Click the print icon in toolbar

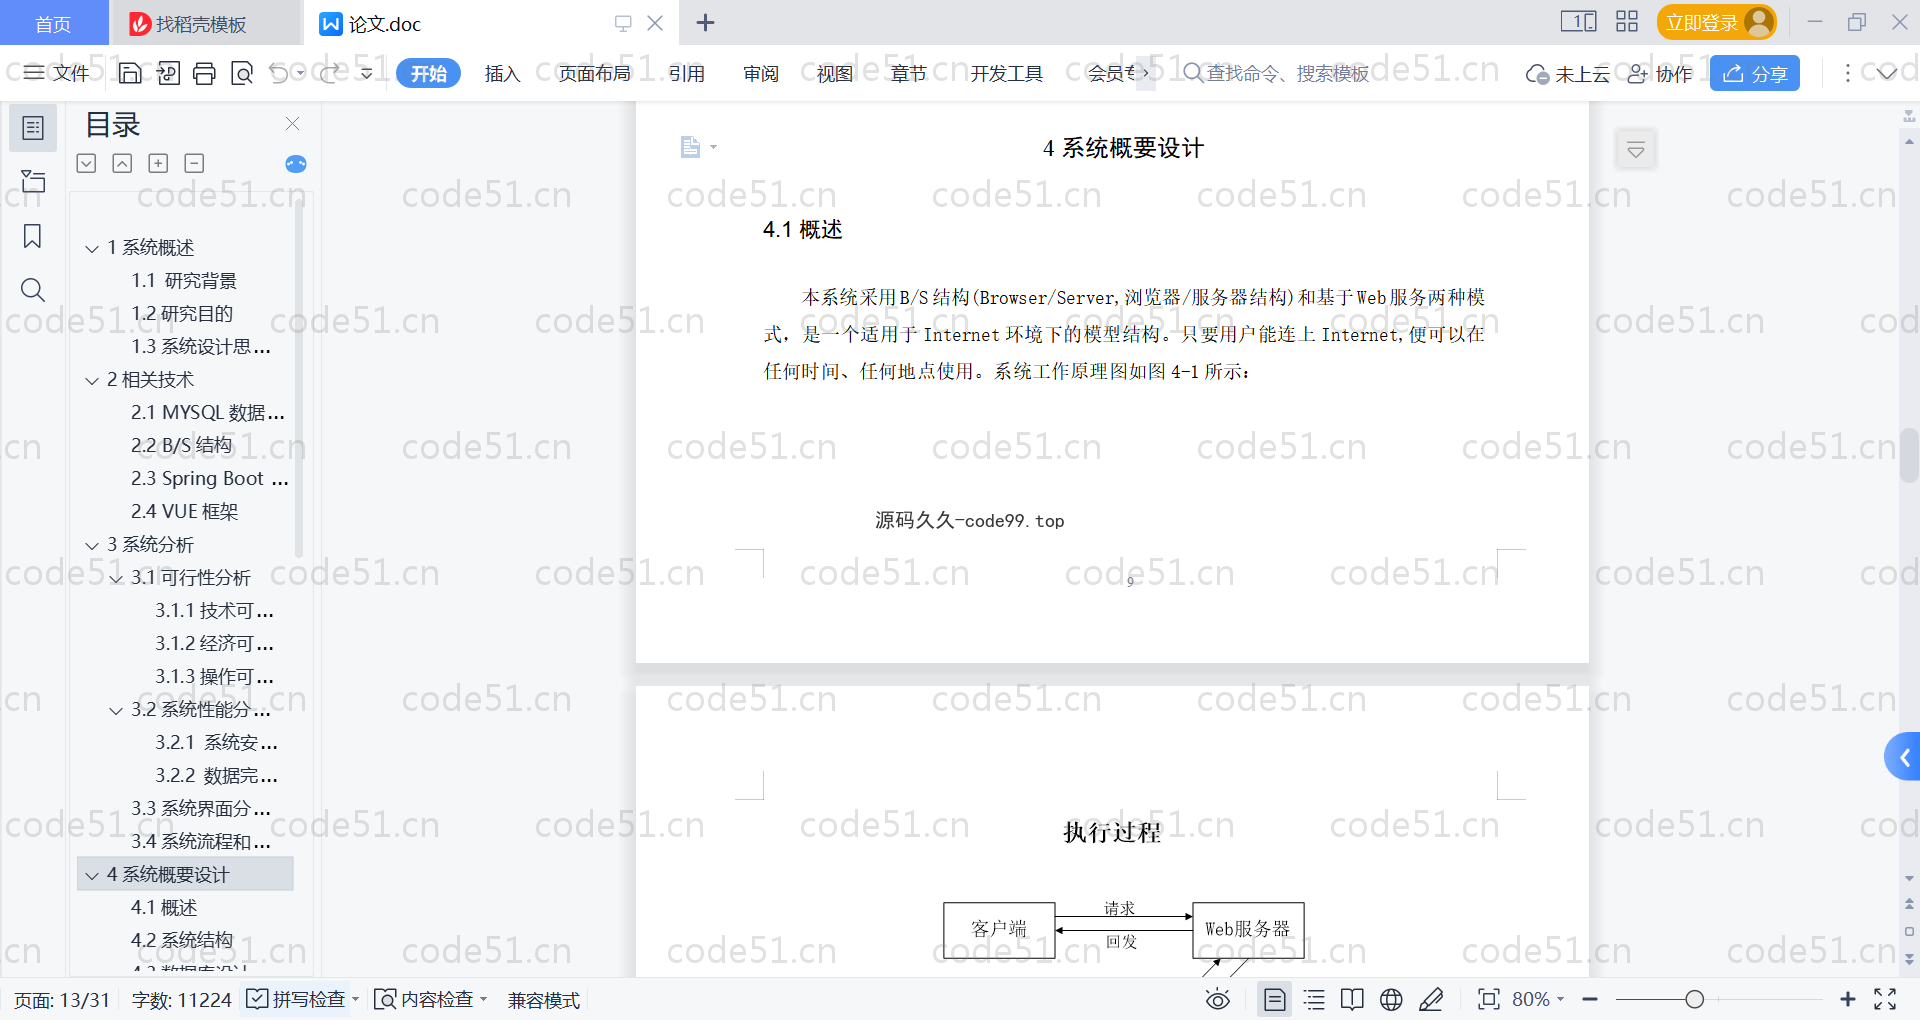[204, 73]
